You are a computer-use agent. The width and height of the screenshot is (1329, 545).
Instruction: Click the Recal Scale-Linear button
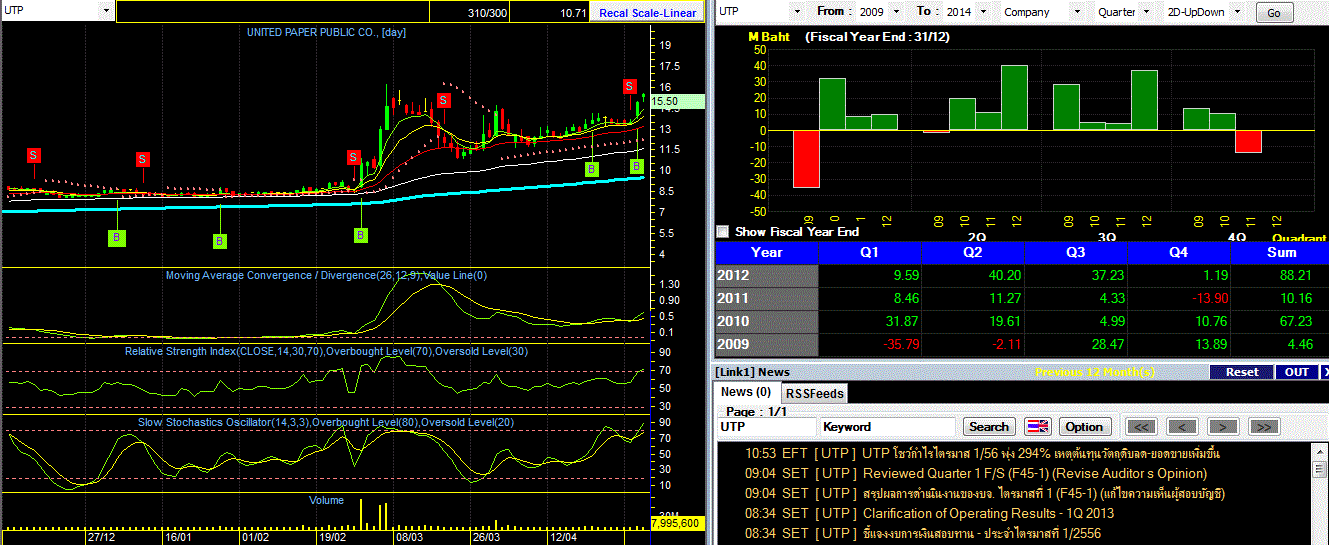648,13
